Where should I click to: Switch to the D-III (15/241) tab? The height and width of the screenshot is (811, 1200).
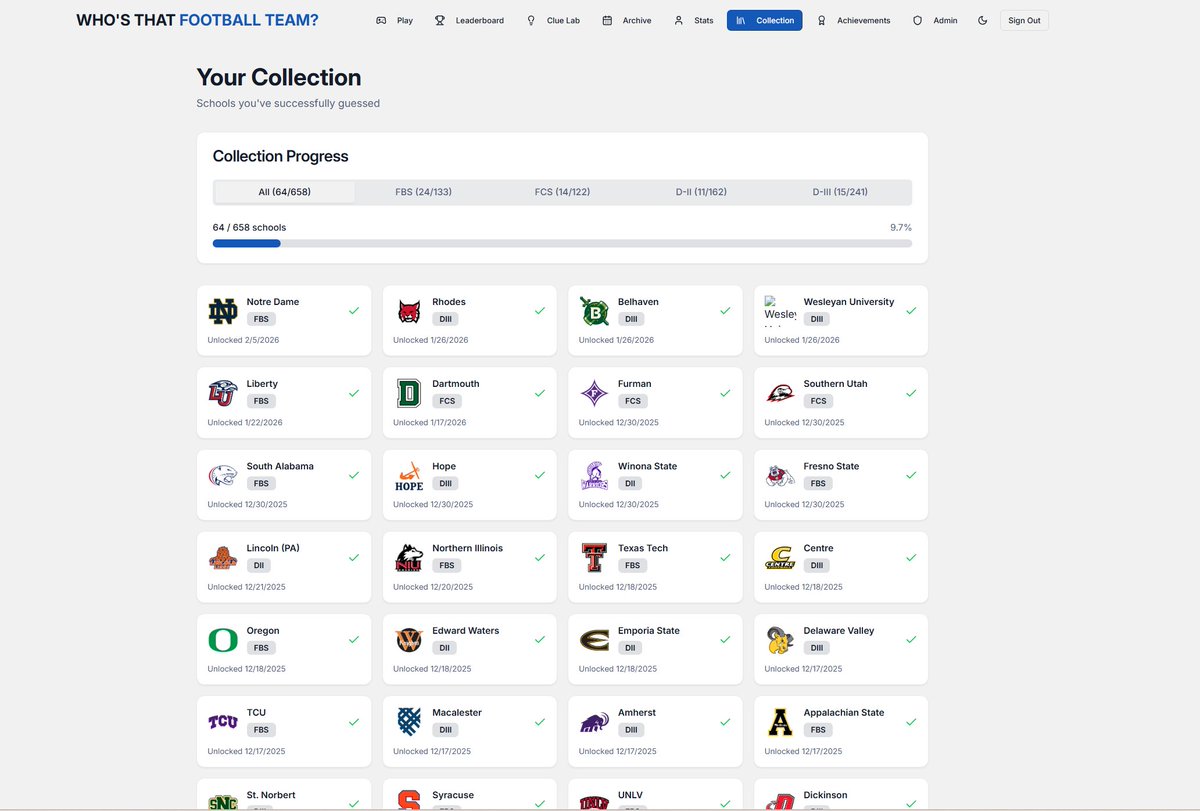click(840, 192)
